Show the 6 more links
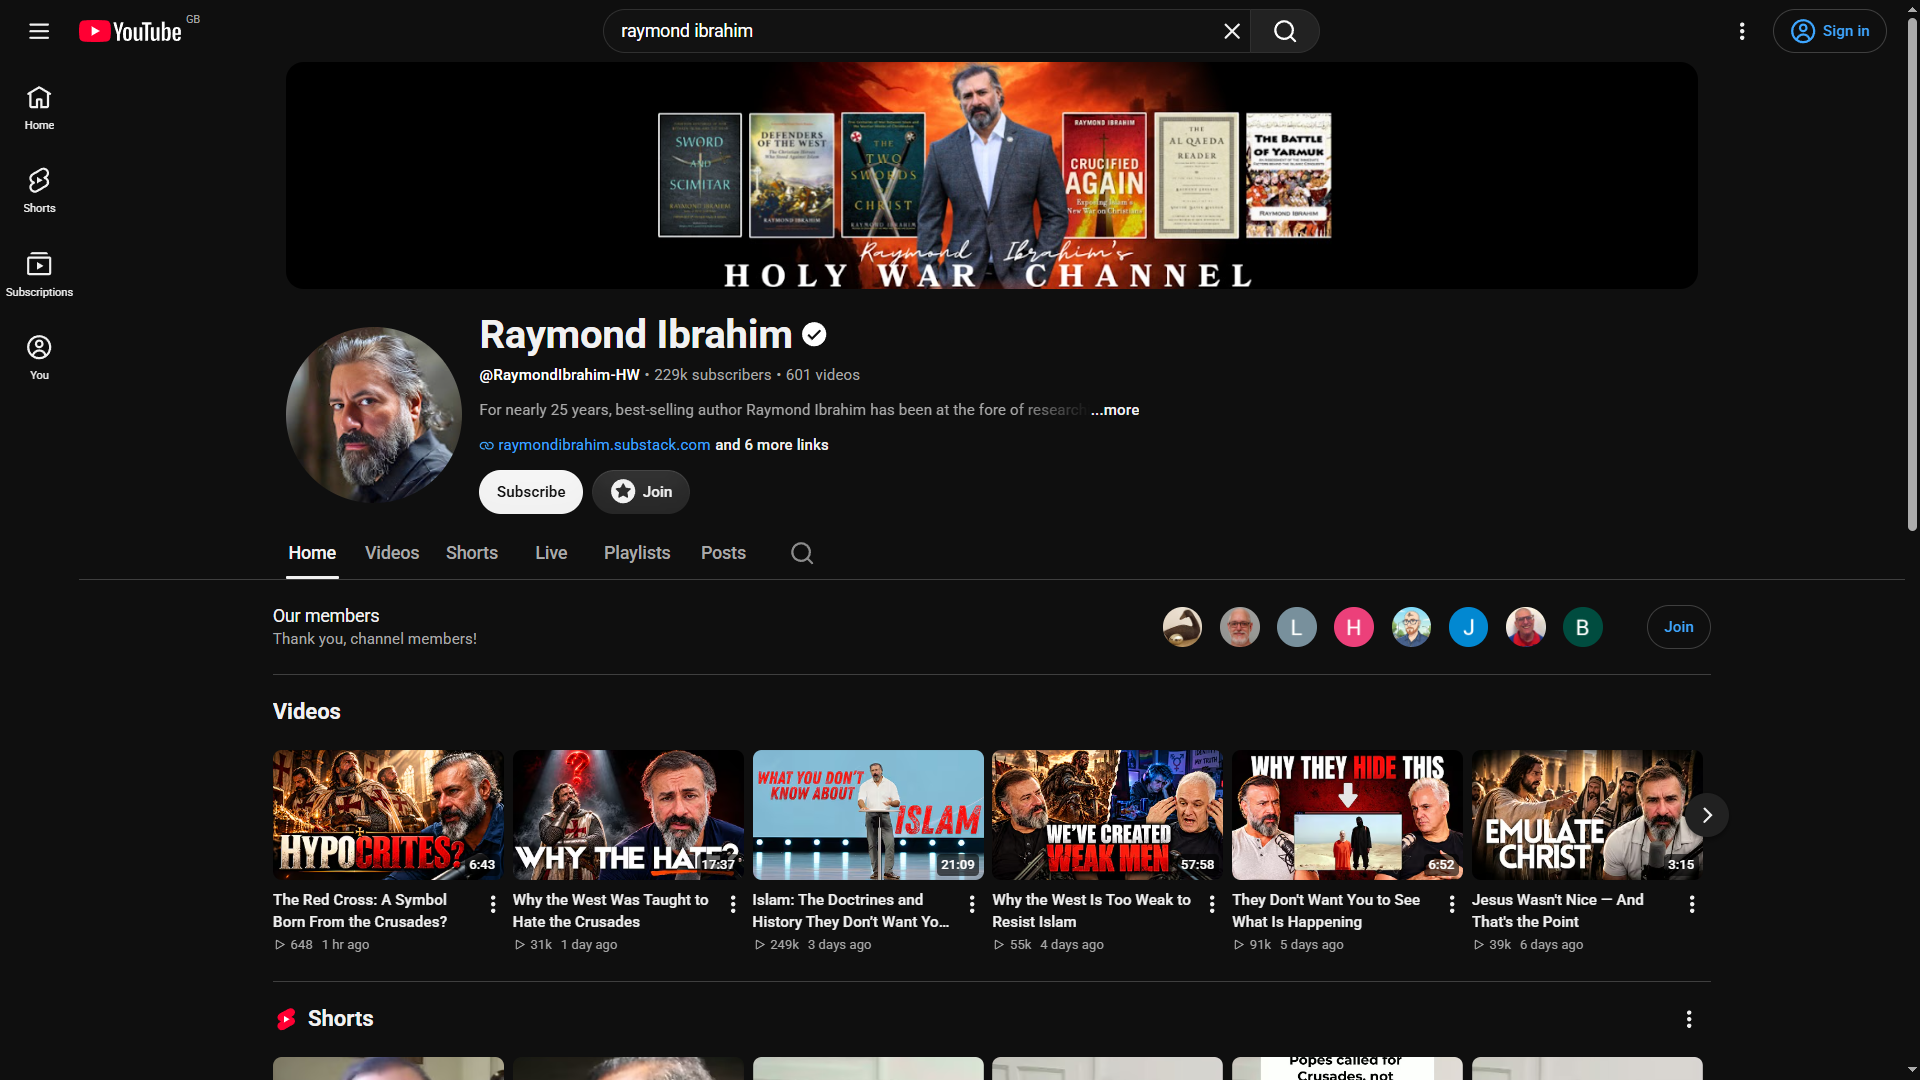Viewport: 1920px width, 1080px height. (771, 445)
